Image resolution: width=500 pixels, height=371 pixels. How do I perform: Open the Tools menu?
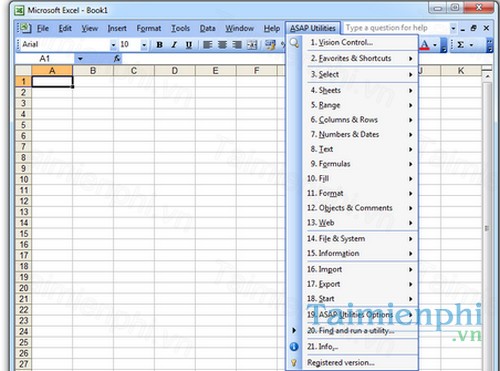click(180, 28)
